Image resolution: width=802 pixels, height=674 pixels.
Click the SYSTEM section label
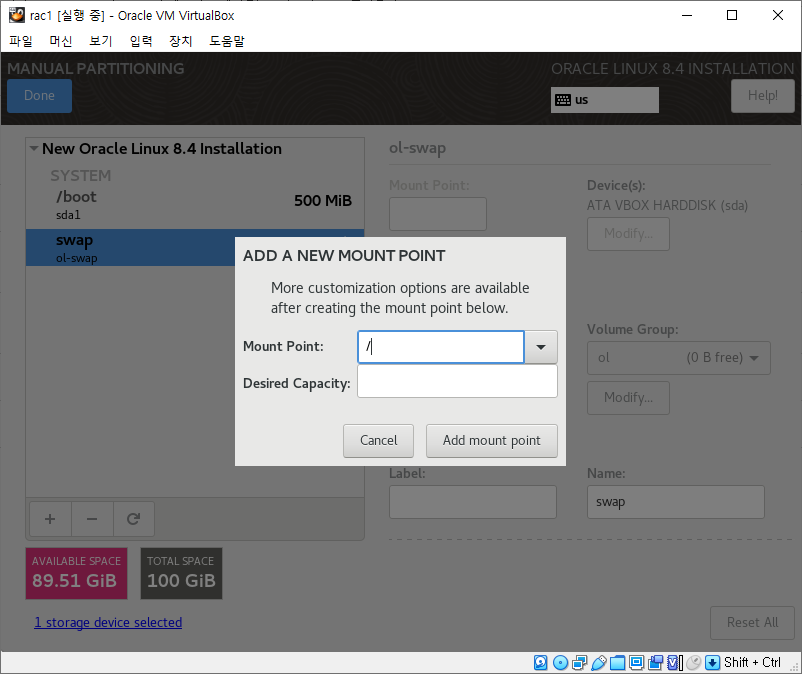(81, 175)
